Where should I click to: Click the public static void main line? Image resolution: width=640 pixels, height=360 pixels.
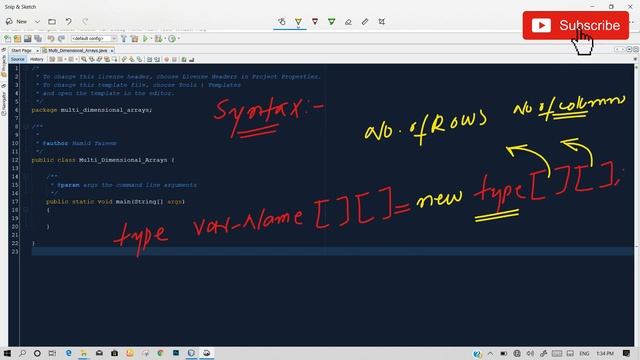click(x=116, y=202)
